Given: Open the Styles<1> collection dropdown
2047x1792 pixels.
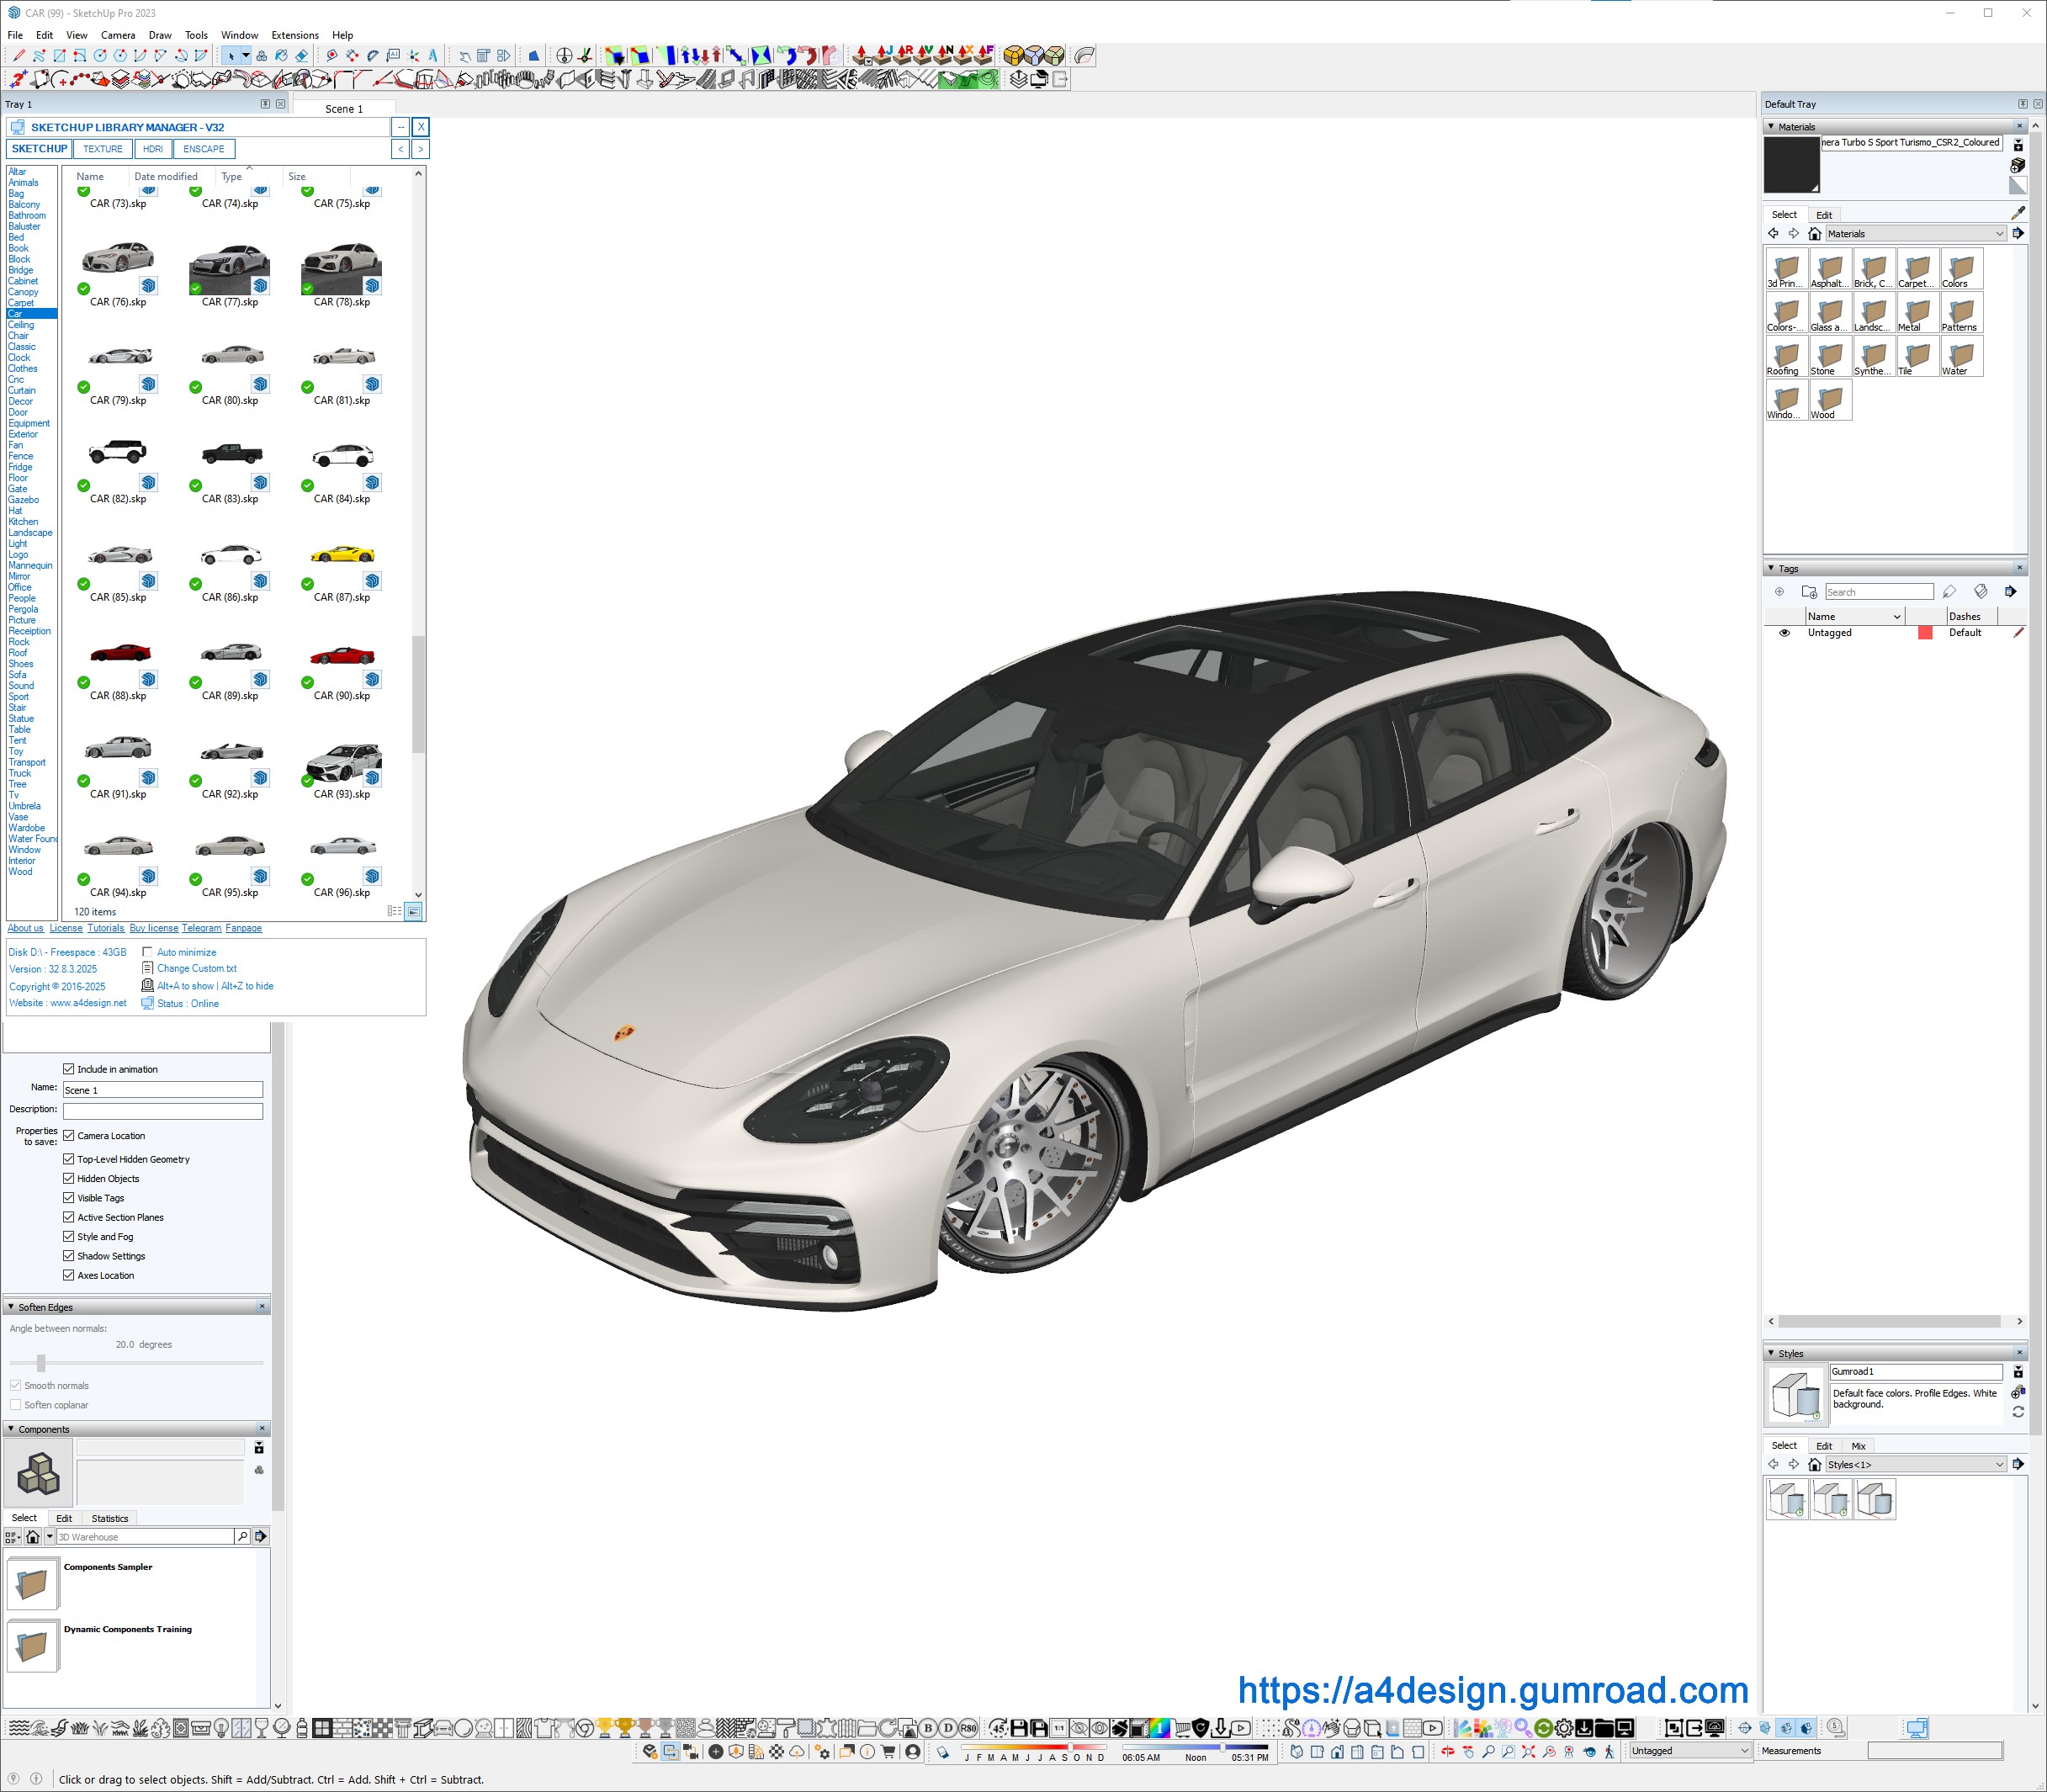Looking at the screenshot, I should click(x=1999, y=1464).
